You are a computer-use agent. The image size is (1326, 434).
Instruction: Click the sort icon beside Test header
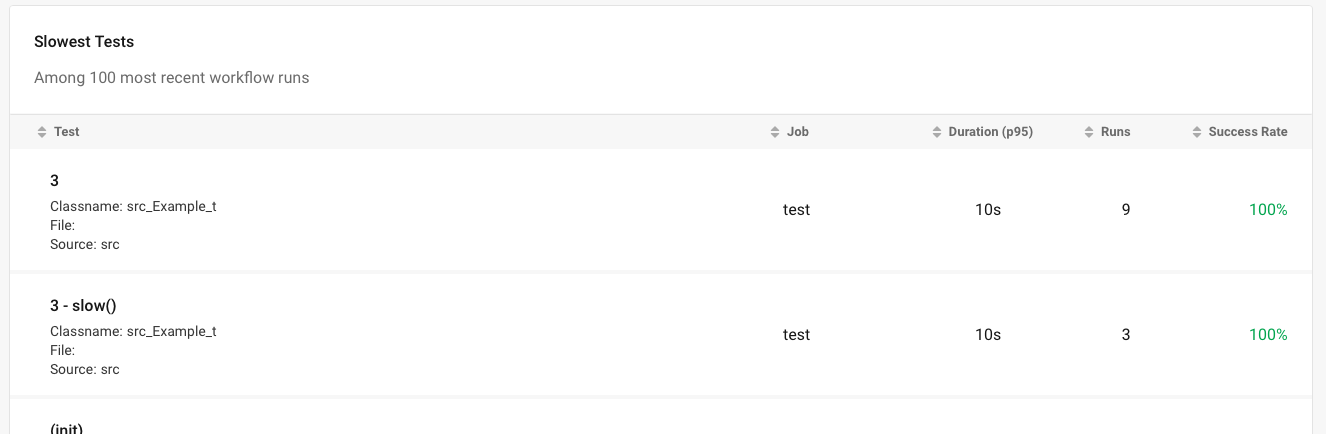click(41, 132)
